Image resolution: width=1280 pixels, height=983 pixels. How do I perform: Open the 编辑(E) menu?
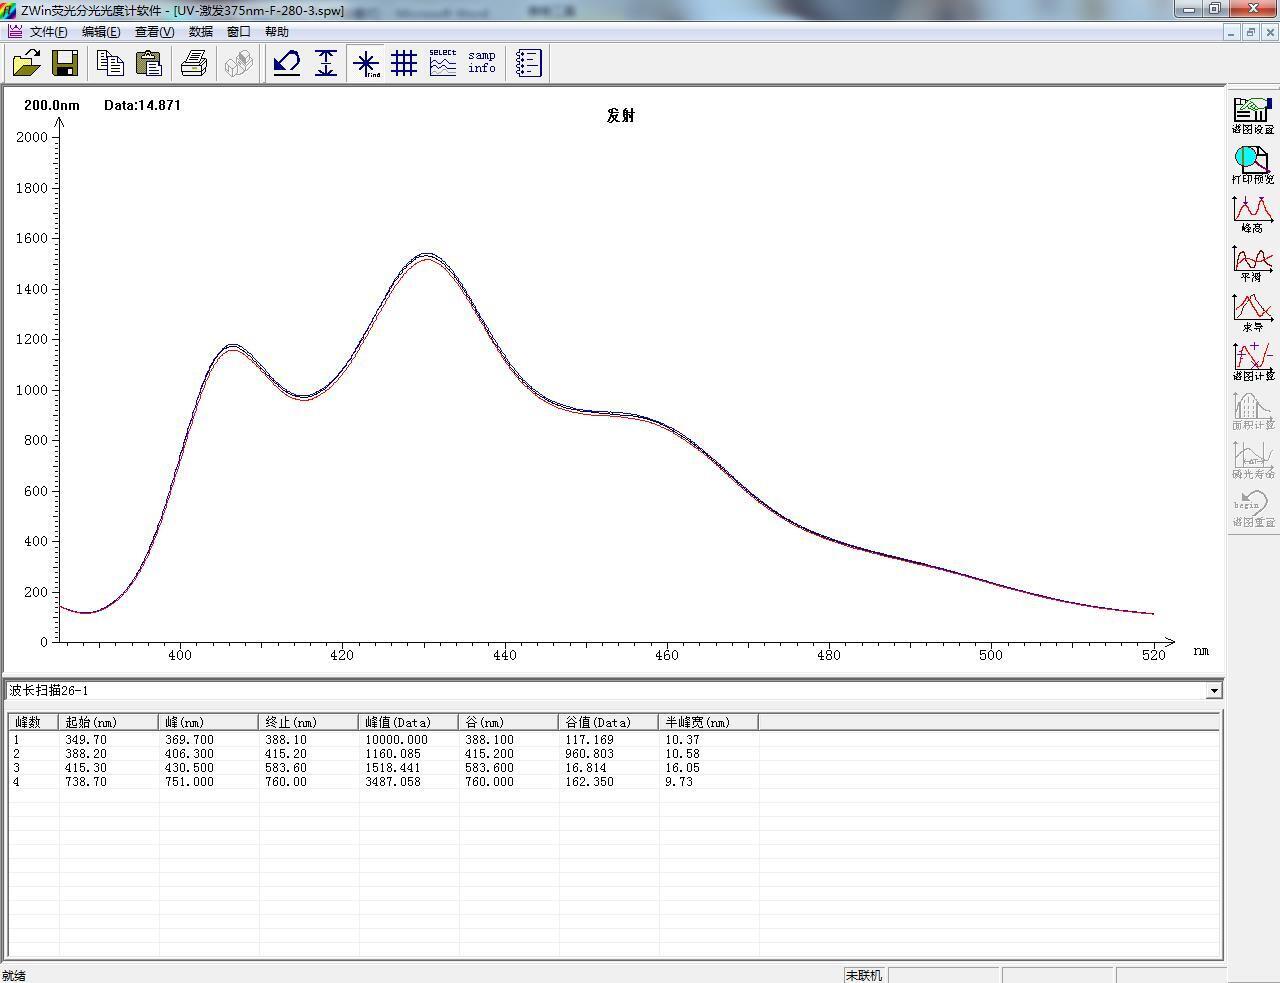click(x=101, y=32)
